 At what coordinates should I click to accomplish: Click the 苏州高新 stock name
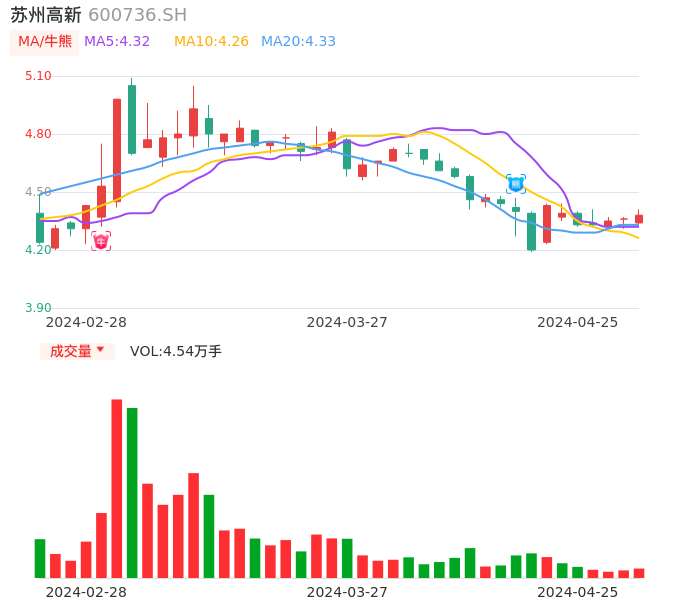pos(46,15)
